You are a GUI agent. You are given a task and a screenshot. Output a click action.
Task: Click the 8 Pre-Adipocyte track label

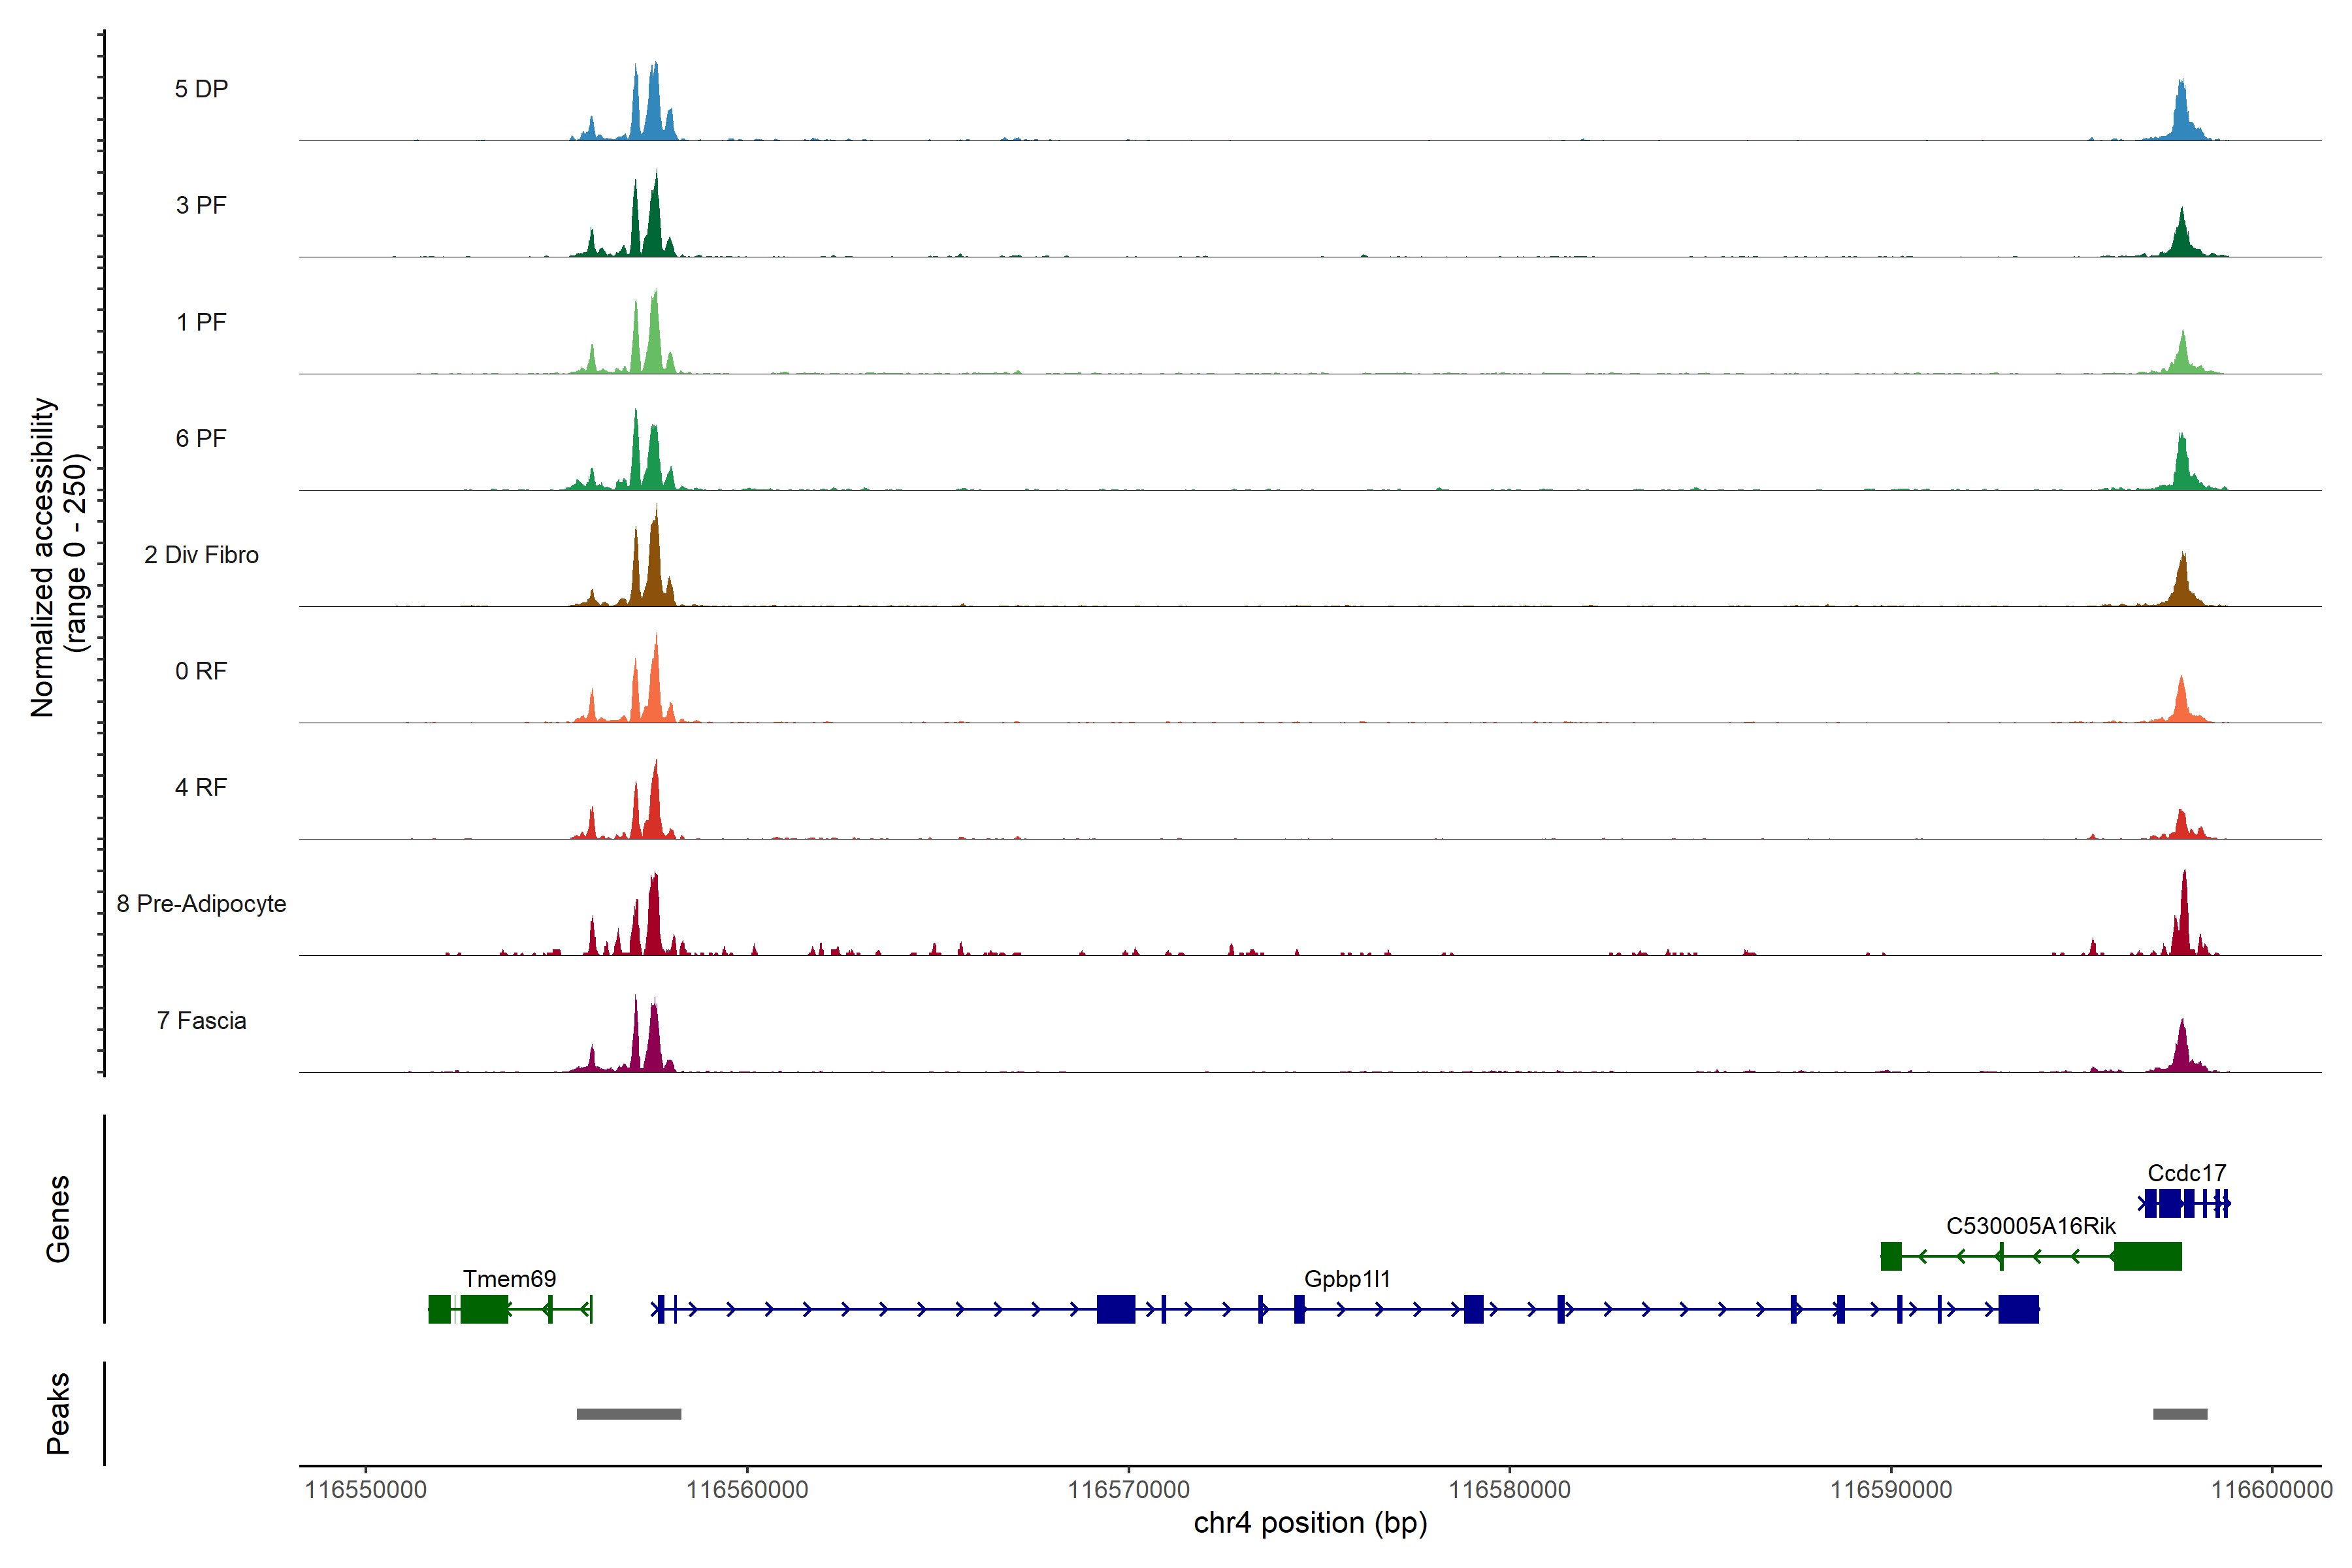[x=201, y=903]
